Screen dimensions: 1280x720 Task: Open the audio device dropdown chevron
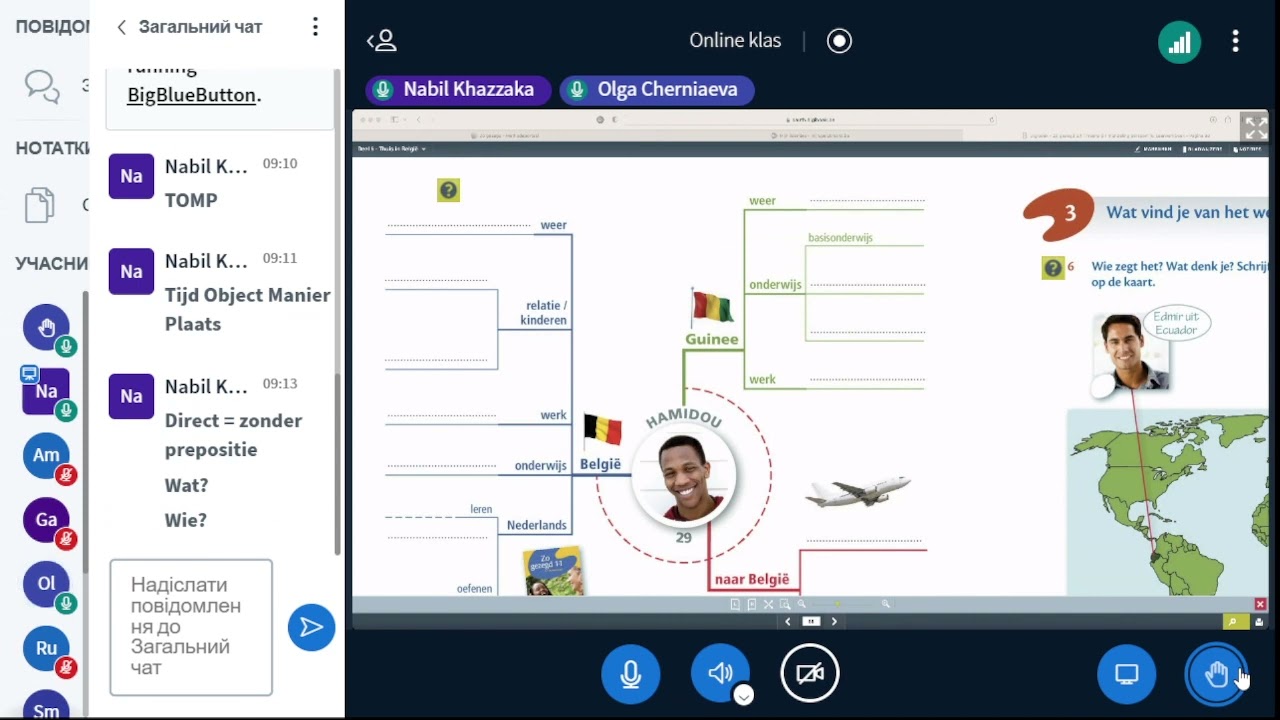click(743, 696)
